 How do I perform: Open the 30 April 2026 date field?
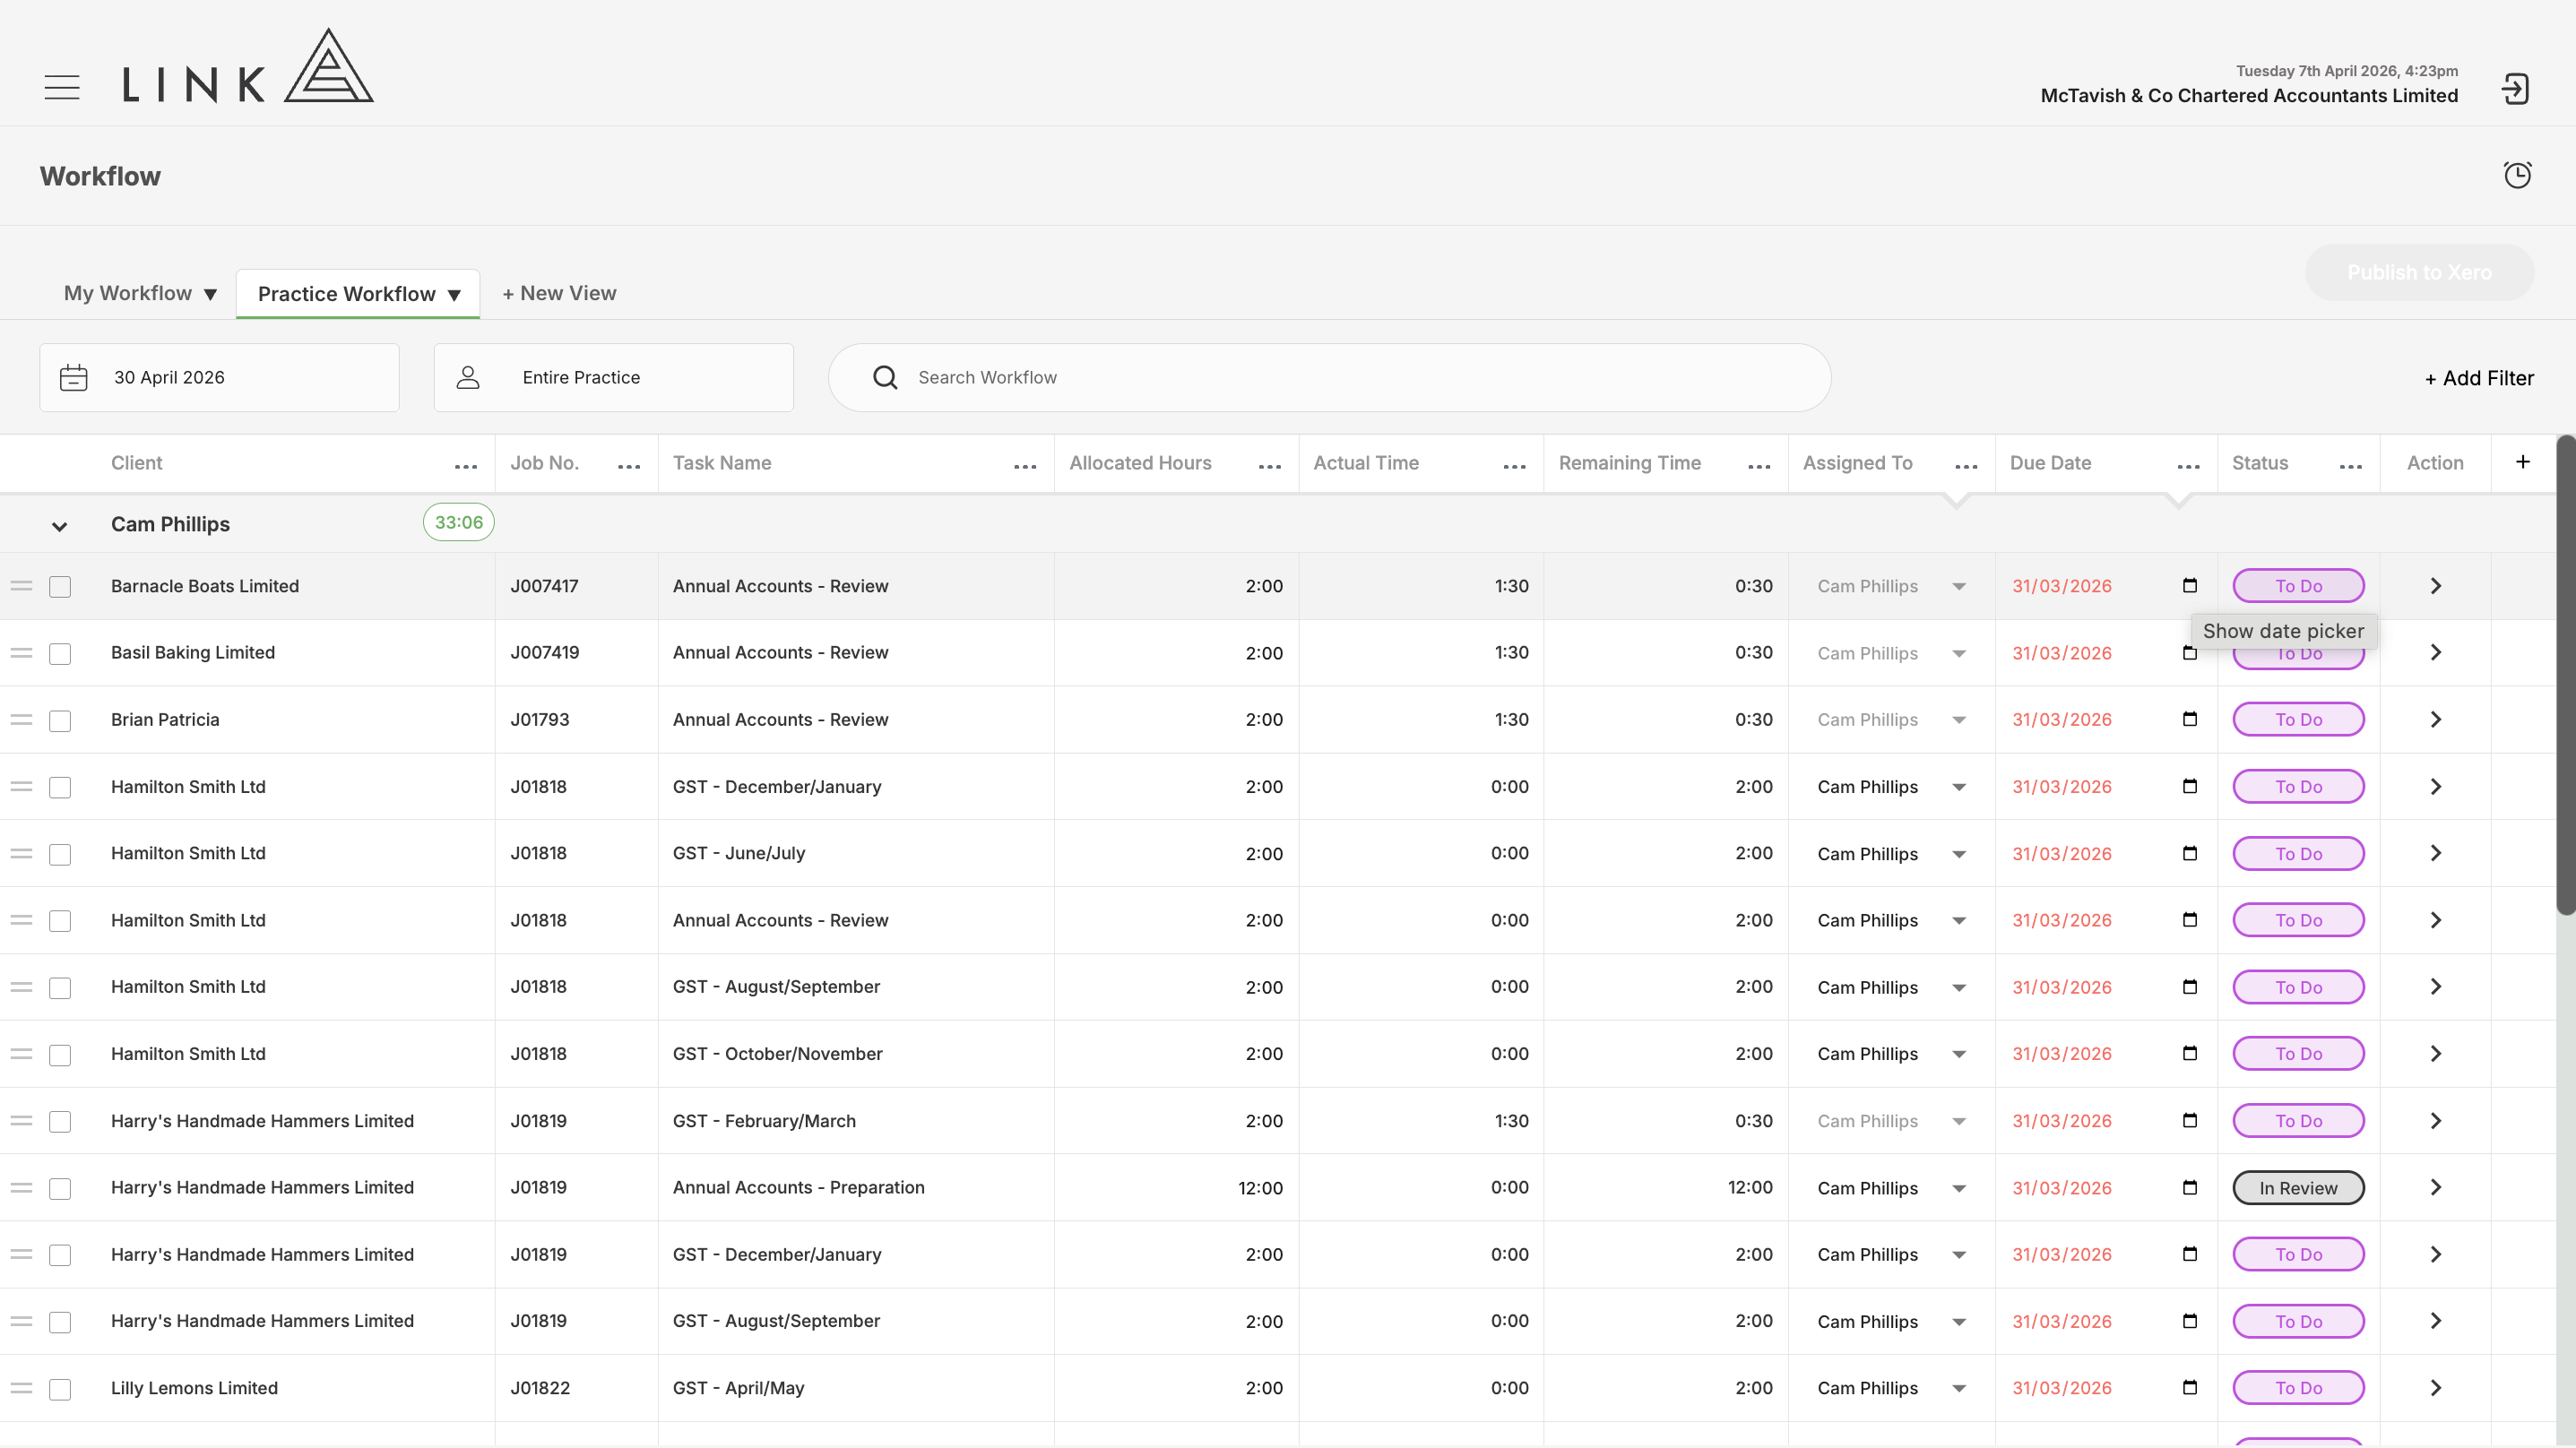coord(219,378)
